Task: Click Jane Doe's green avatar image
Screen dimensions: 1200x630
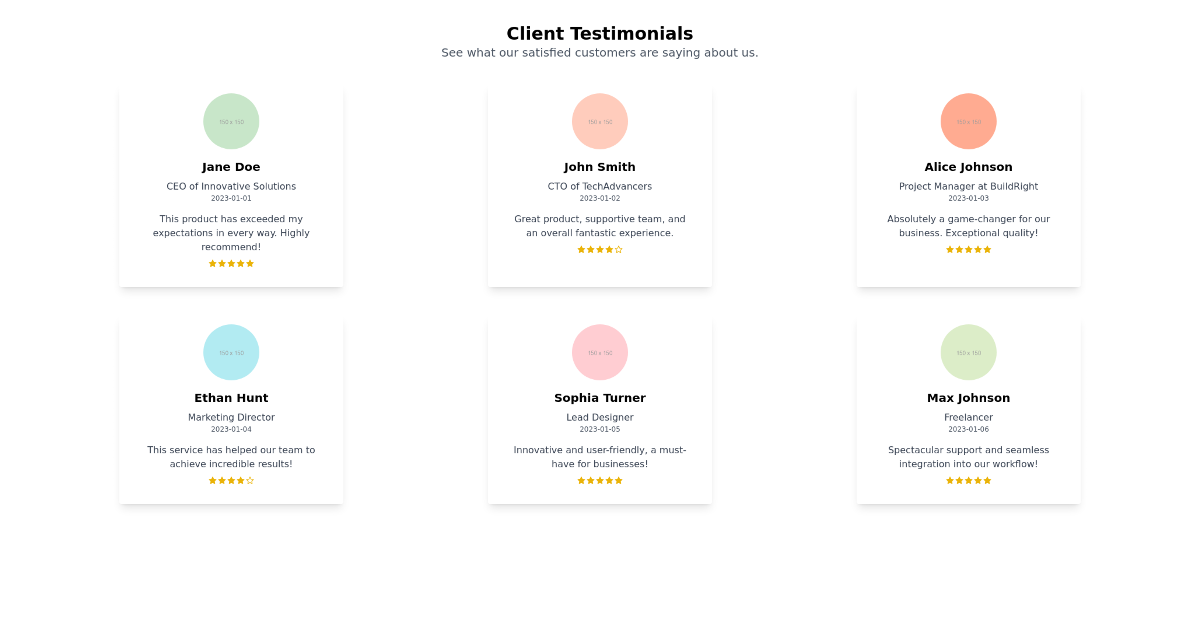Action: pyautogui.click(x=231, y=121)
